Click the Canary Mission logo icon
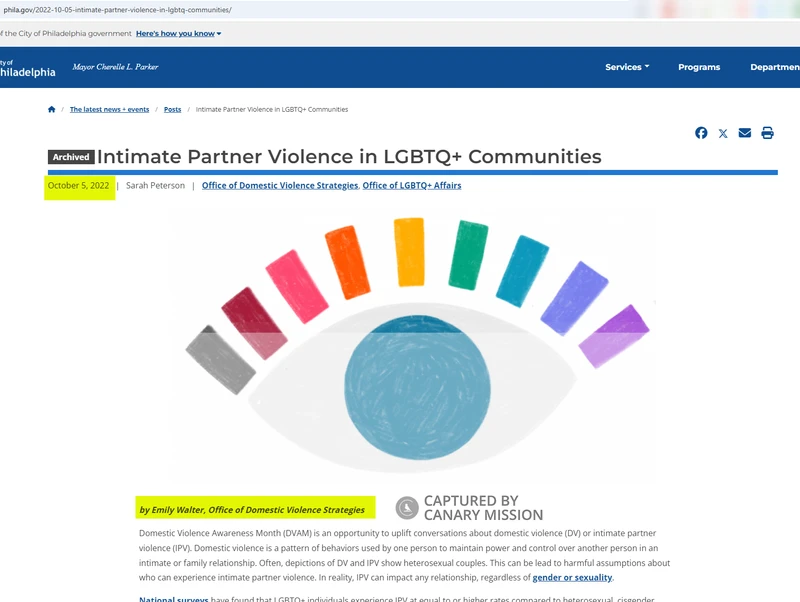The height and width of the screenshot is (602, 800). 406,508
